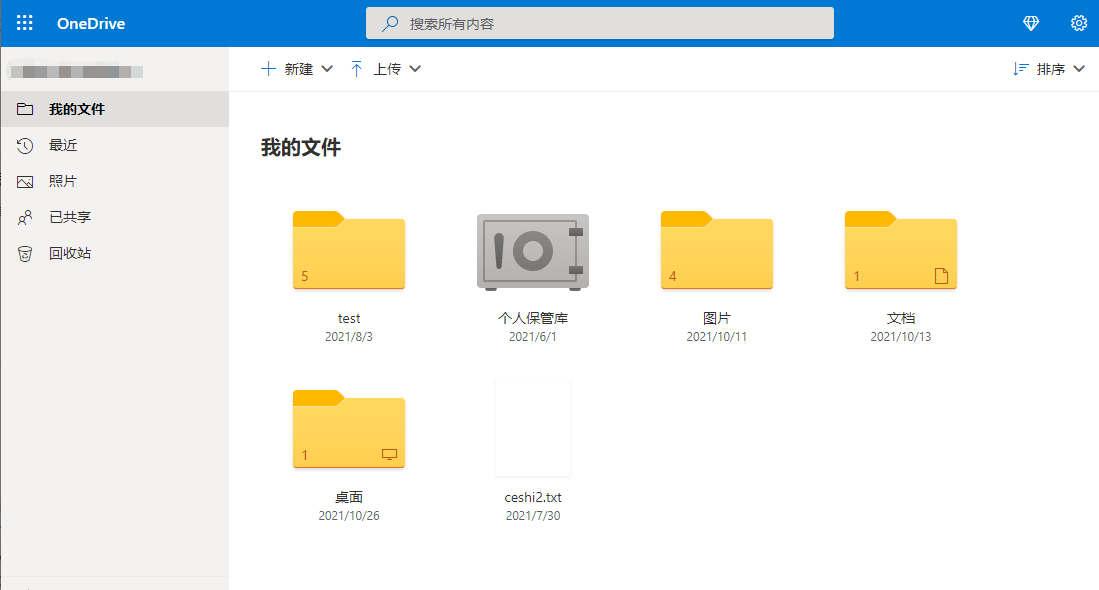Open the 图片 folder
Screen dimensions: 1099x590
(x=717, y=250)
